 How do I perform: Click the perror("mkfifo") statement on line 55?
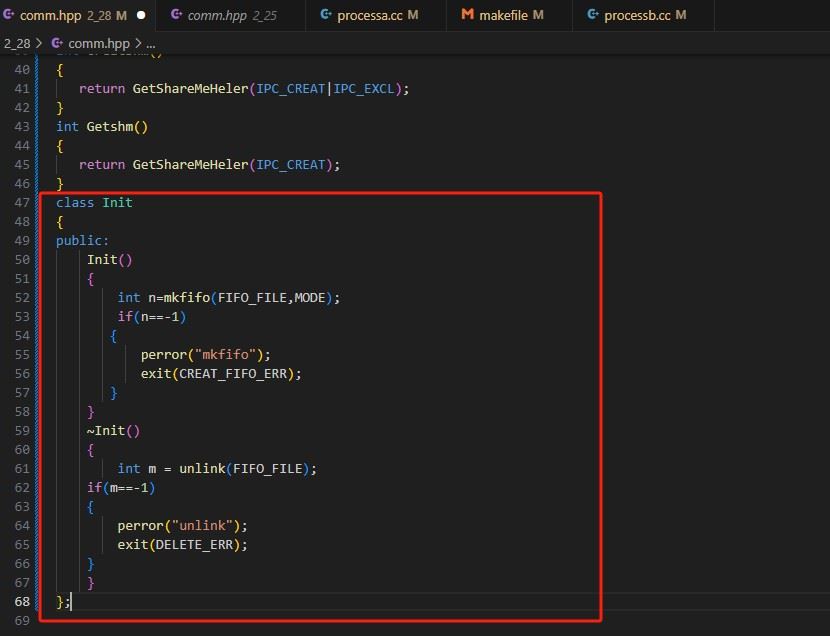click(205, 355)
